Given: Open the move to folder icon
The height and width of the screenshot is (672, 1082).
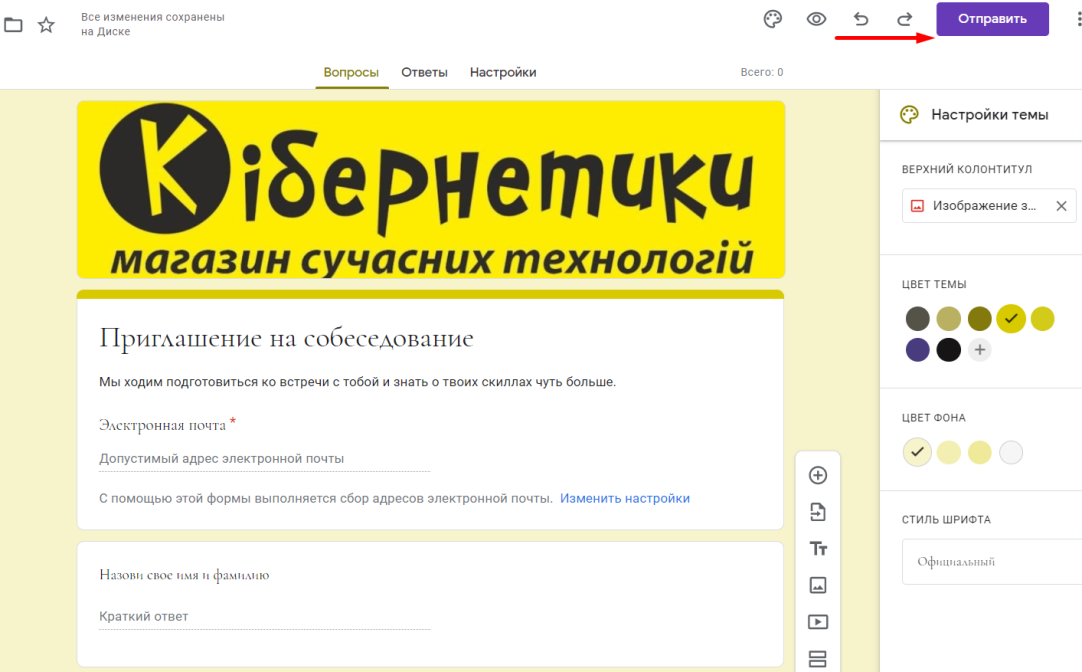Looking at the screenshot, I should pos(13,26).
